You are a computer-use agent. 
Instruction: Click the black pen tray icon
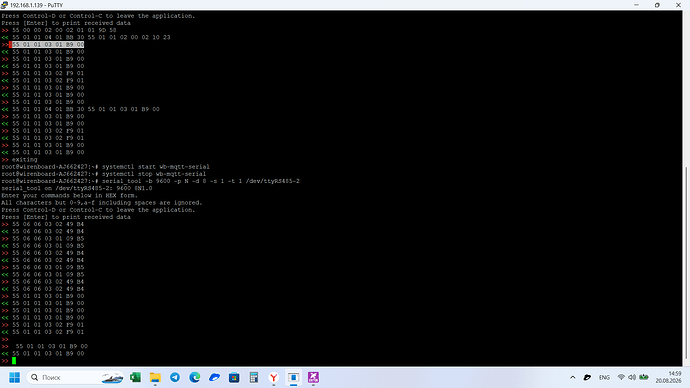[587, 377]
